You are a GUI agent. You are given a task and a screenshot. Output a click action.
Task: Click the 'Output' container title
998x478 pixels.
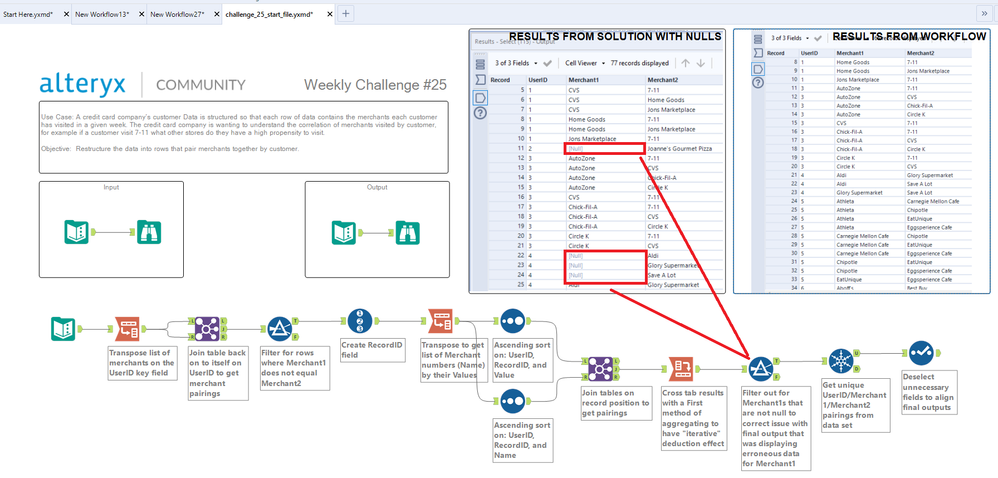(377, 187)
